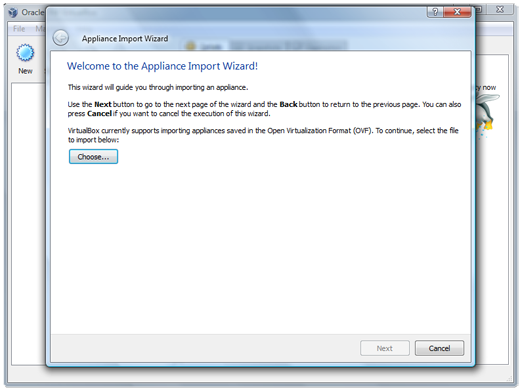This screenshot has height=391, width=520.
Task: Click the 'Welcome to the Appliance Import Wizard!' heading
Action: pyautogui.click(x=162, y=66)
